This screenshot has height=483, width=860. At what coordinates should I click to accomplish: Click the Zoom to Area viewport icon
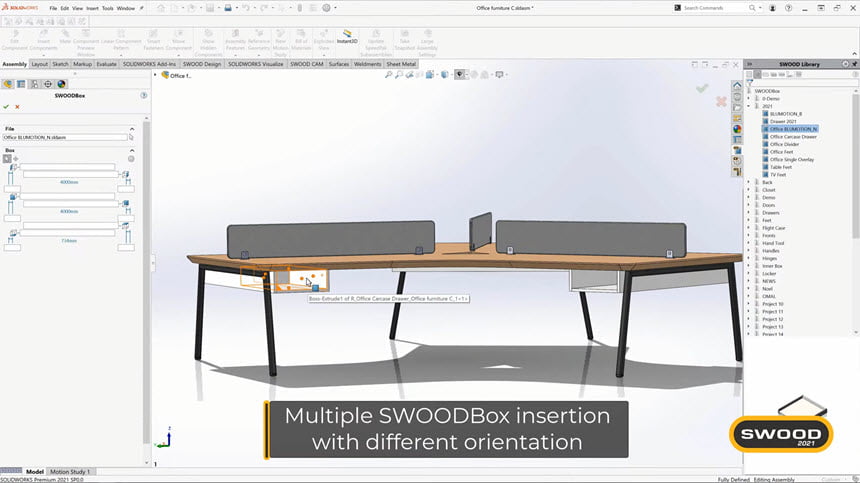tap(399, 75)
